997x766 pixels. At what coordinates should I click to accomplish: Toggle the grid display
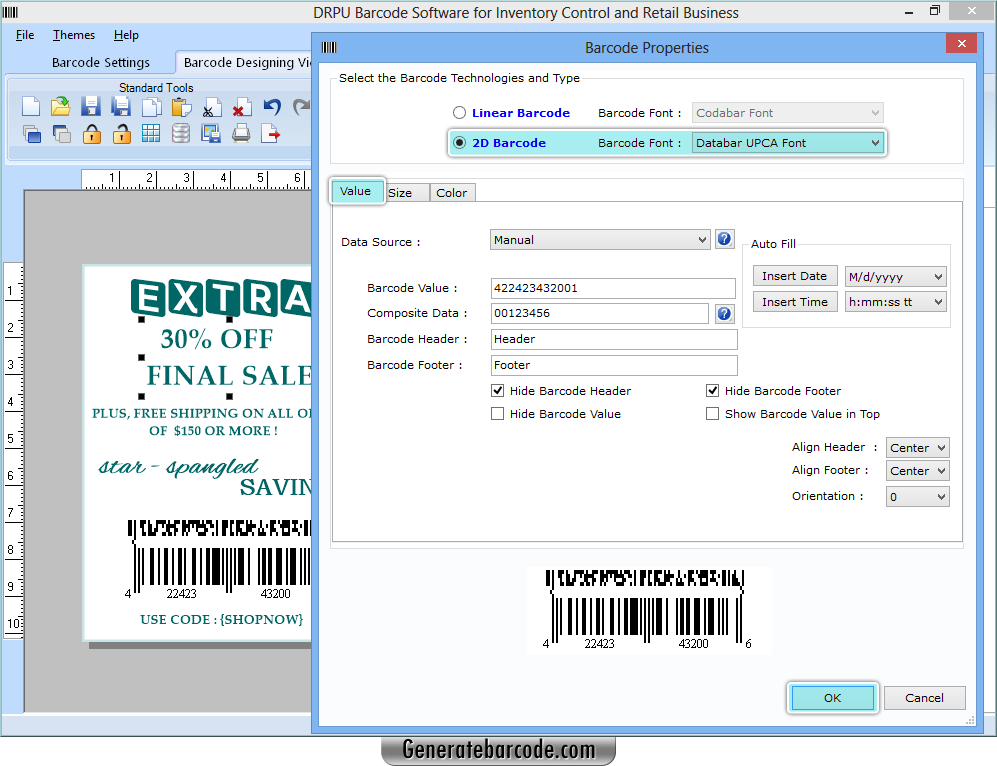(x=151, y=133)
